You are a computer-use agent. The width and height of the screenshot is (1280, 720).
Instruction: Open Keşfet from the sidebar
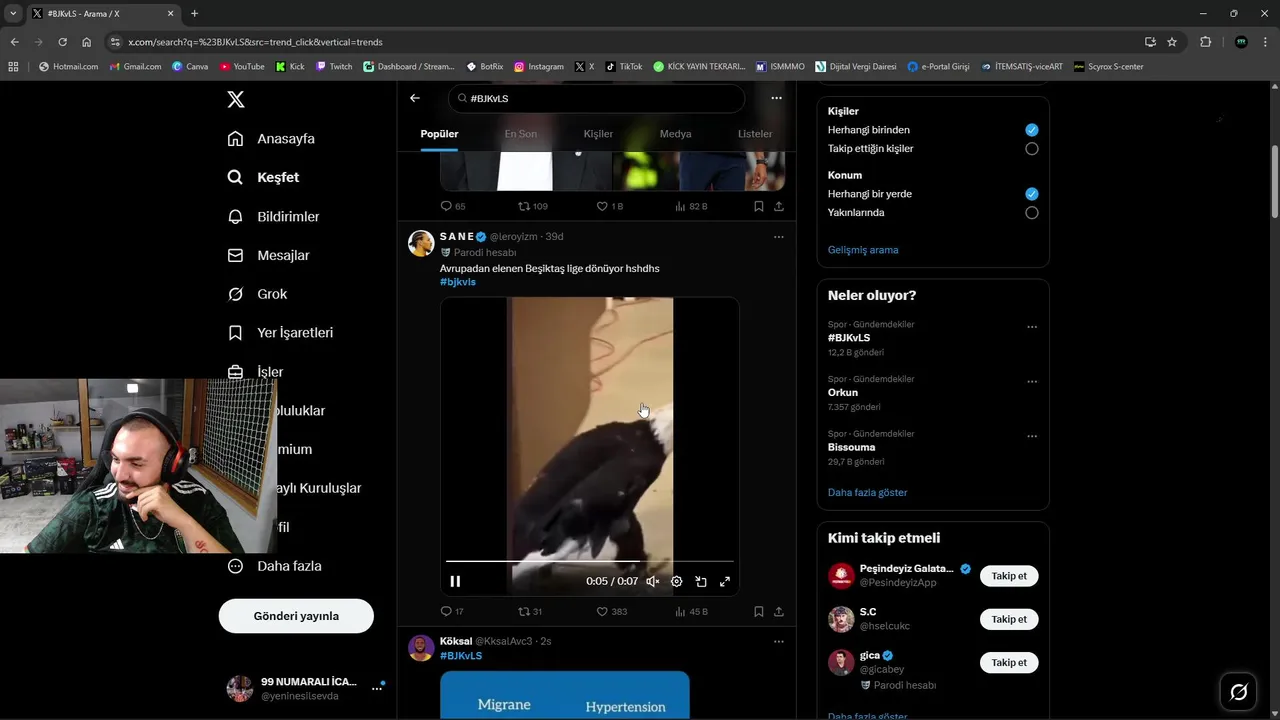[263, 177]
